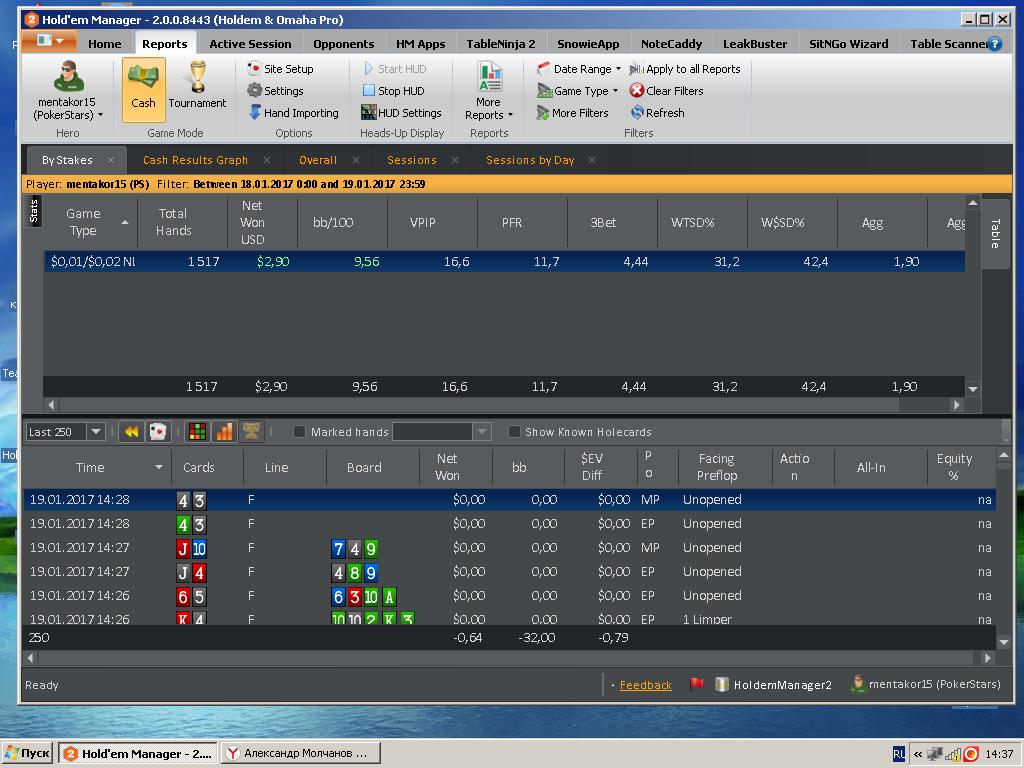
Task: Switch to the Cash Results Graph report tab
Action: pos(195,160)
